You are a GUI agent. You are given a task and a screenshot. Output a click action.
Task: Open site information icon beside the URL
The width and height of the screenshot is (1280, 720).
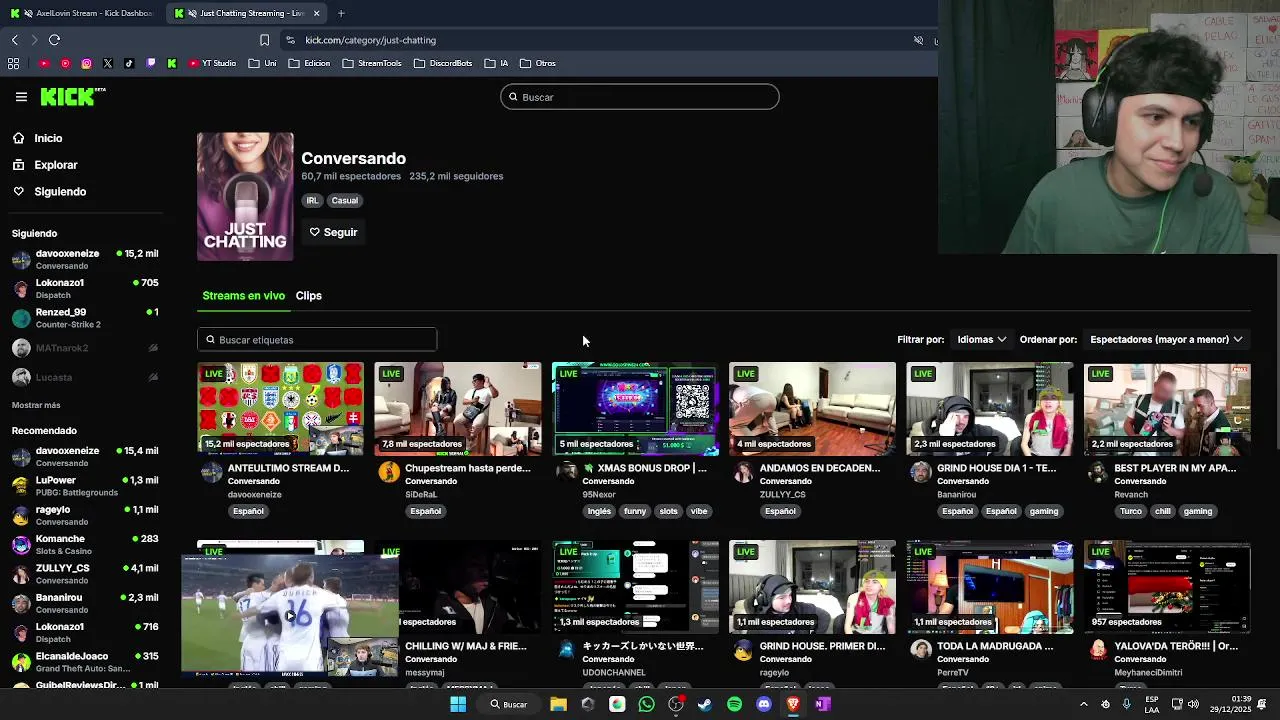[x=290, y=40]
